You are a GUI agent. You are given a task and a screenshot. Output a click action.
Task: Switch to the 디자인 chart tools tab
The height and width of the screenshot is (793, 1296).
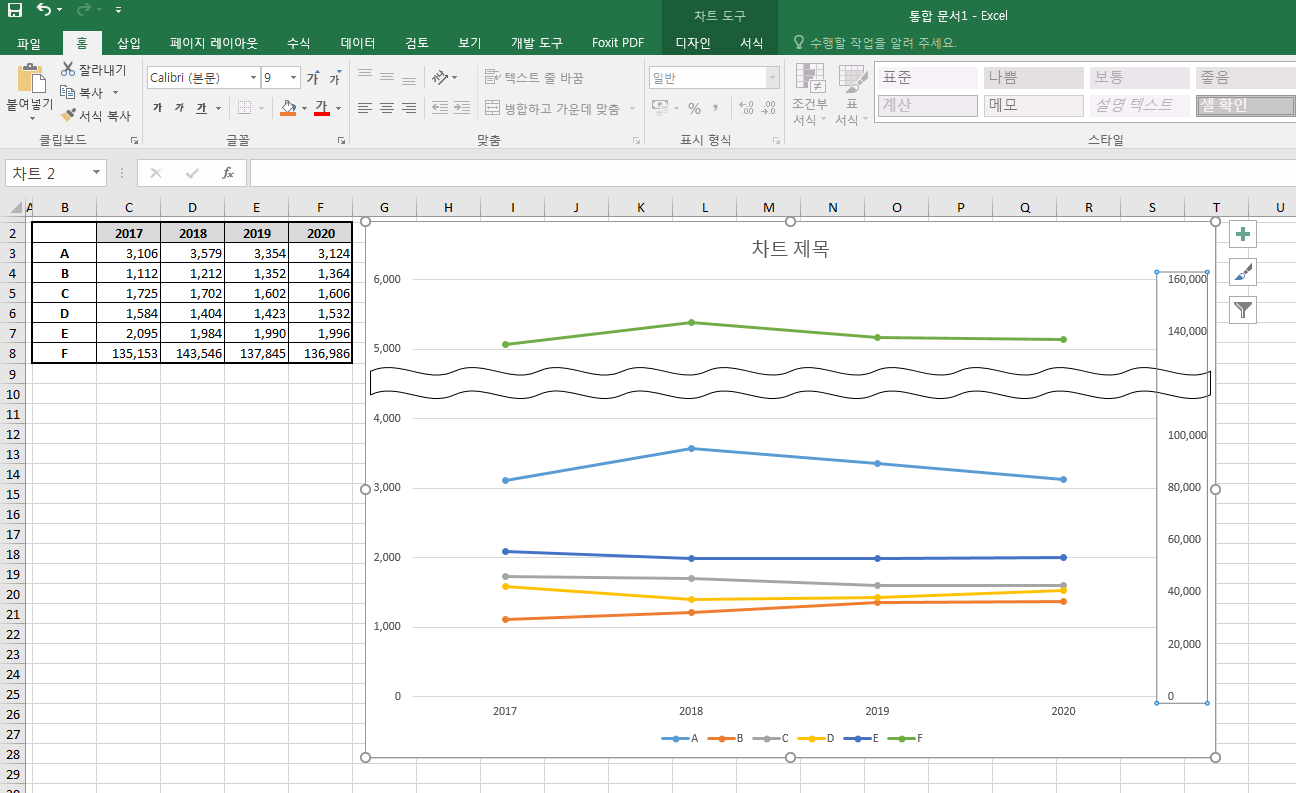tap(693, 43)
